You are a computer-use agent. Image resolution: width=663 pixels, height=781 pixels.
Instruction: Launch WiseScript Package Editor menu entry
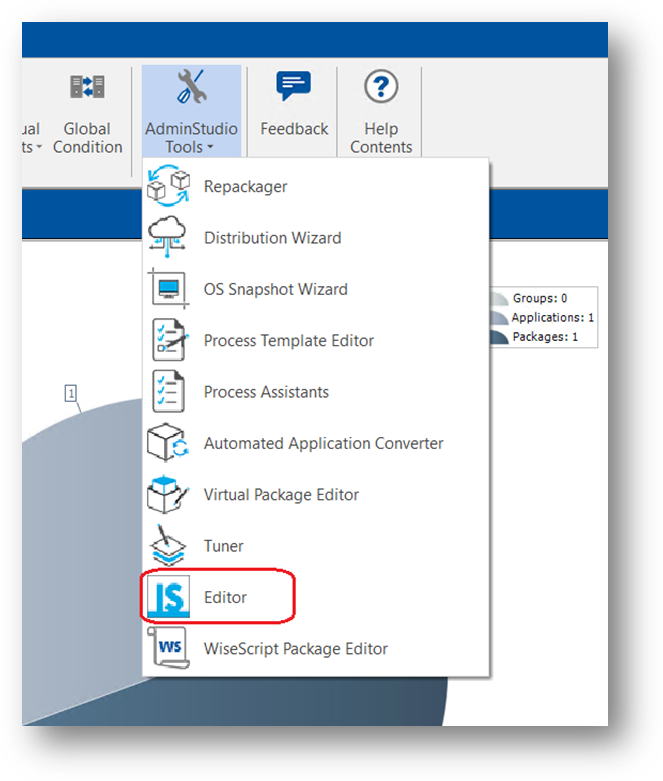coord(315,648)
